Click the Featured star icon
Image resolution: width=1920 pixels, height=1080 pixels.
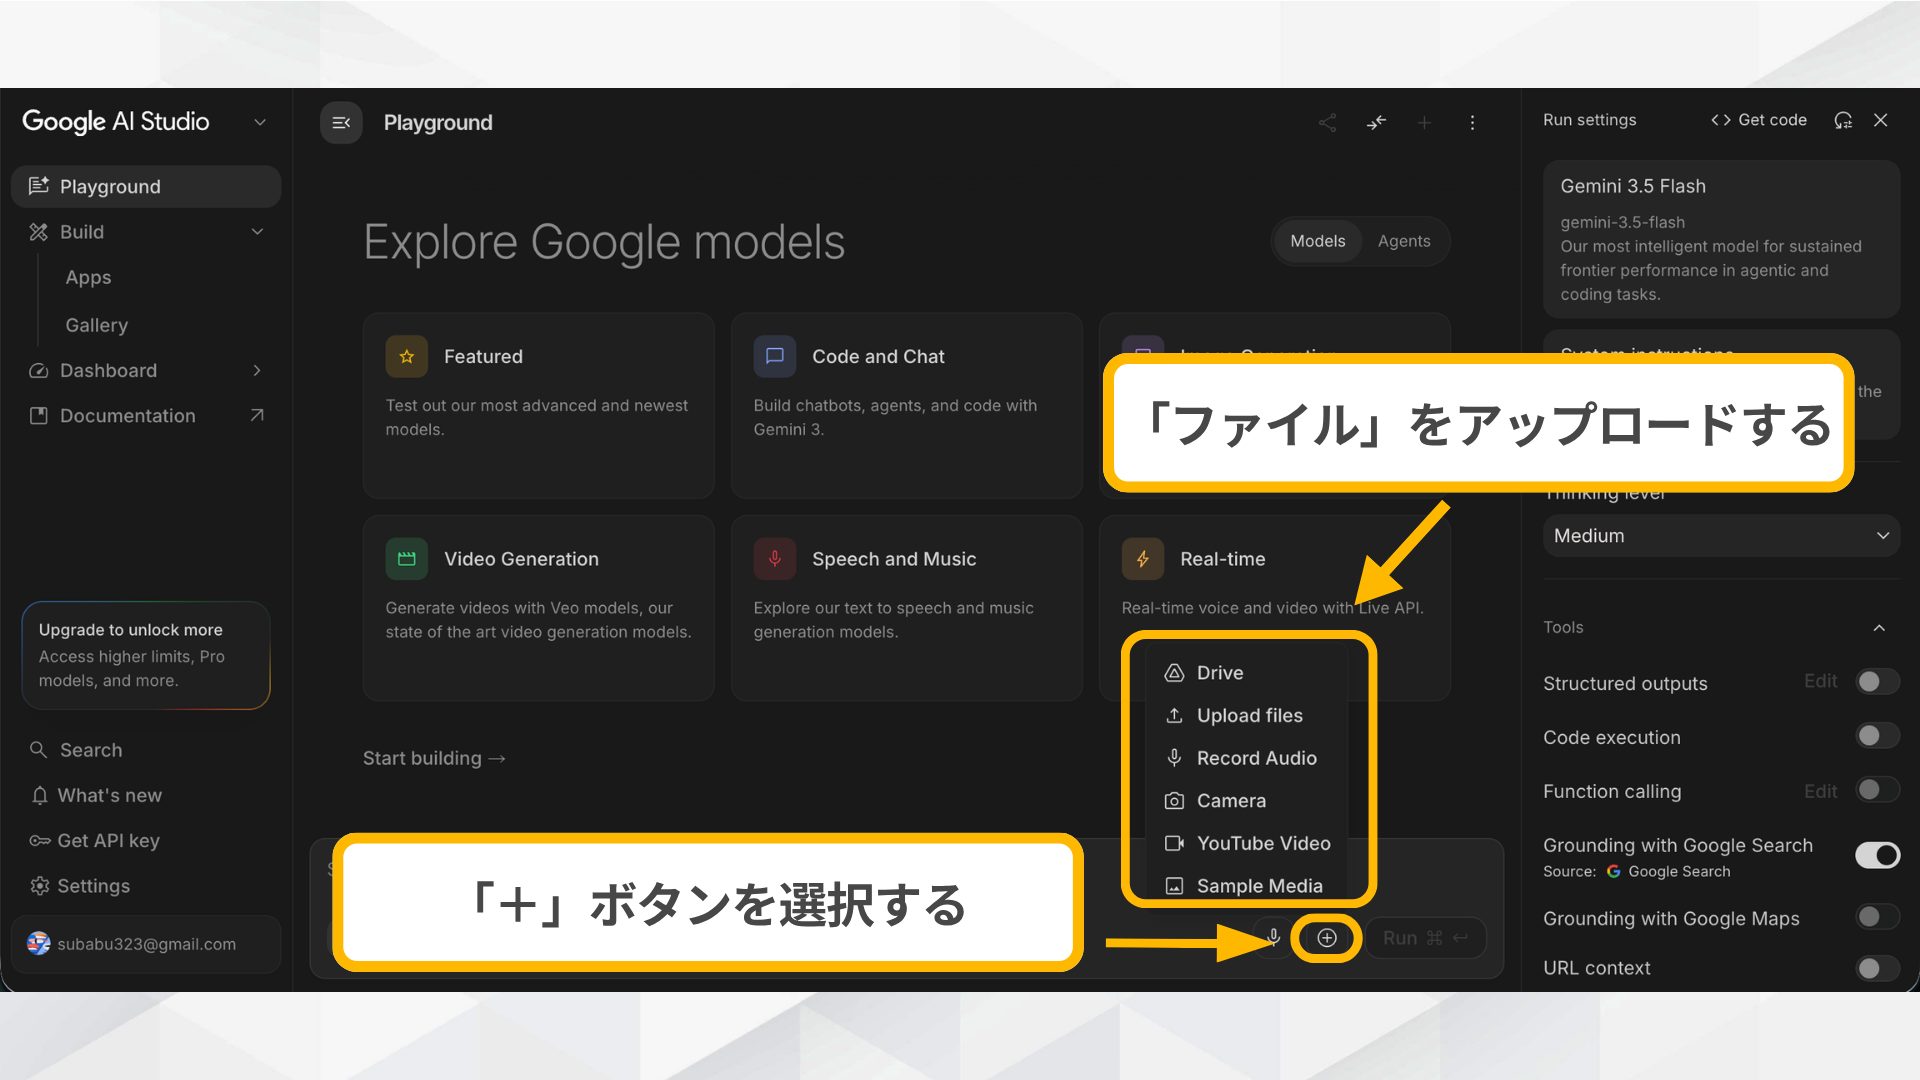[x=407, y=357]
